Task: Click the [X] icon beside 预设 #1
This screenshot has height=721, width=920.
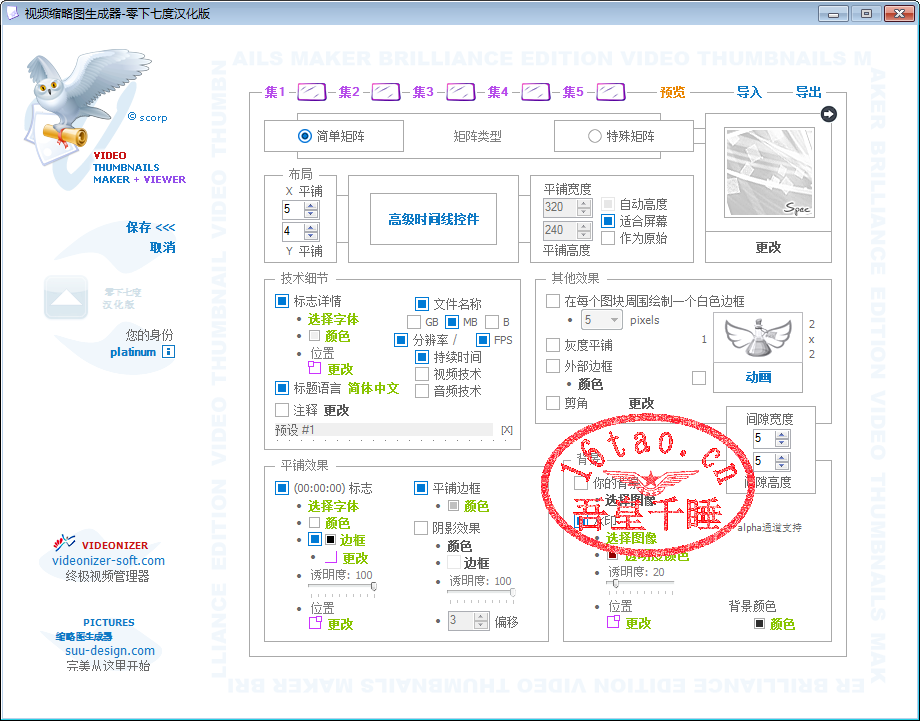Action: (507, 430)
